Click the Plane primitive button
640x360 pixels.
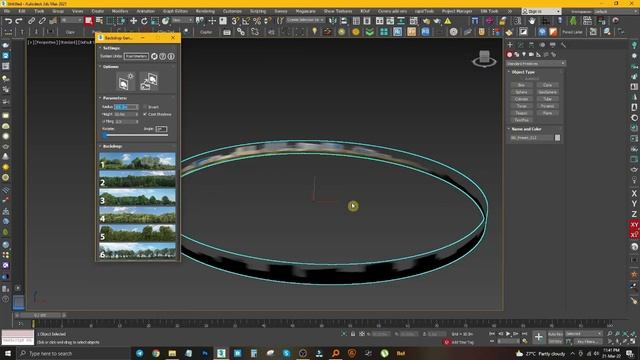(x=547, y=113)
